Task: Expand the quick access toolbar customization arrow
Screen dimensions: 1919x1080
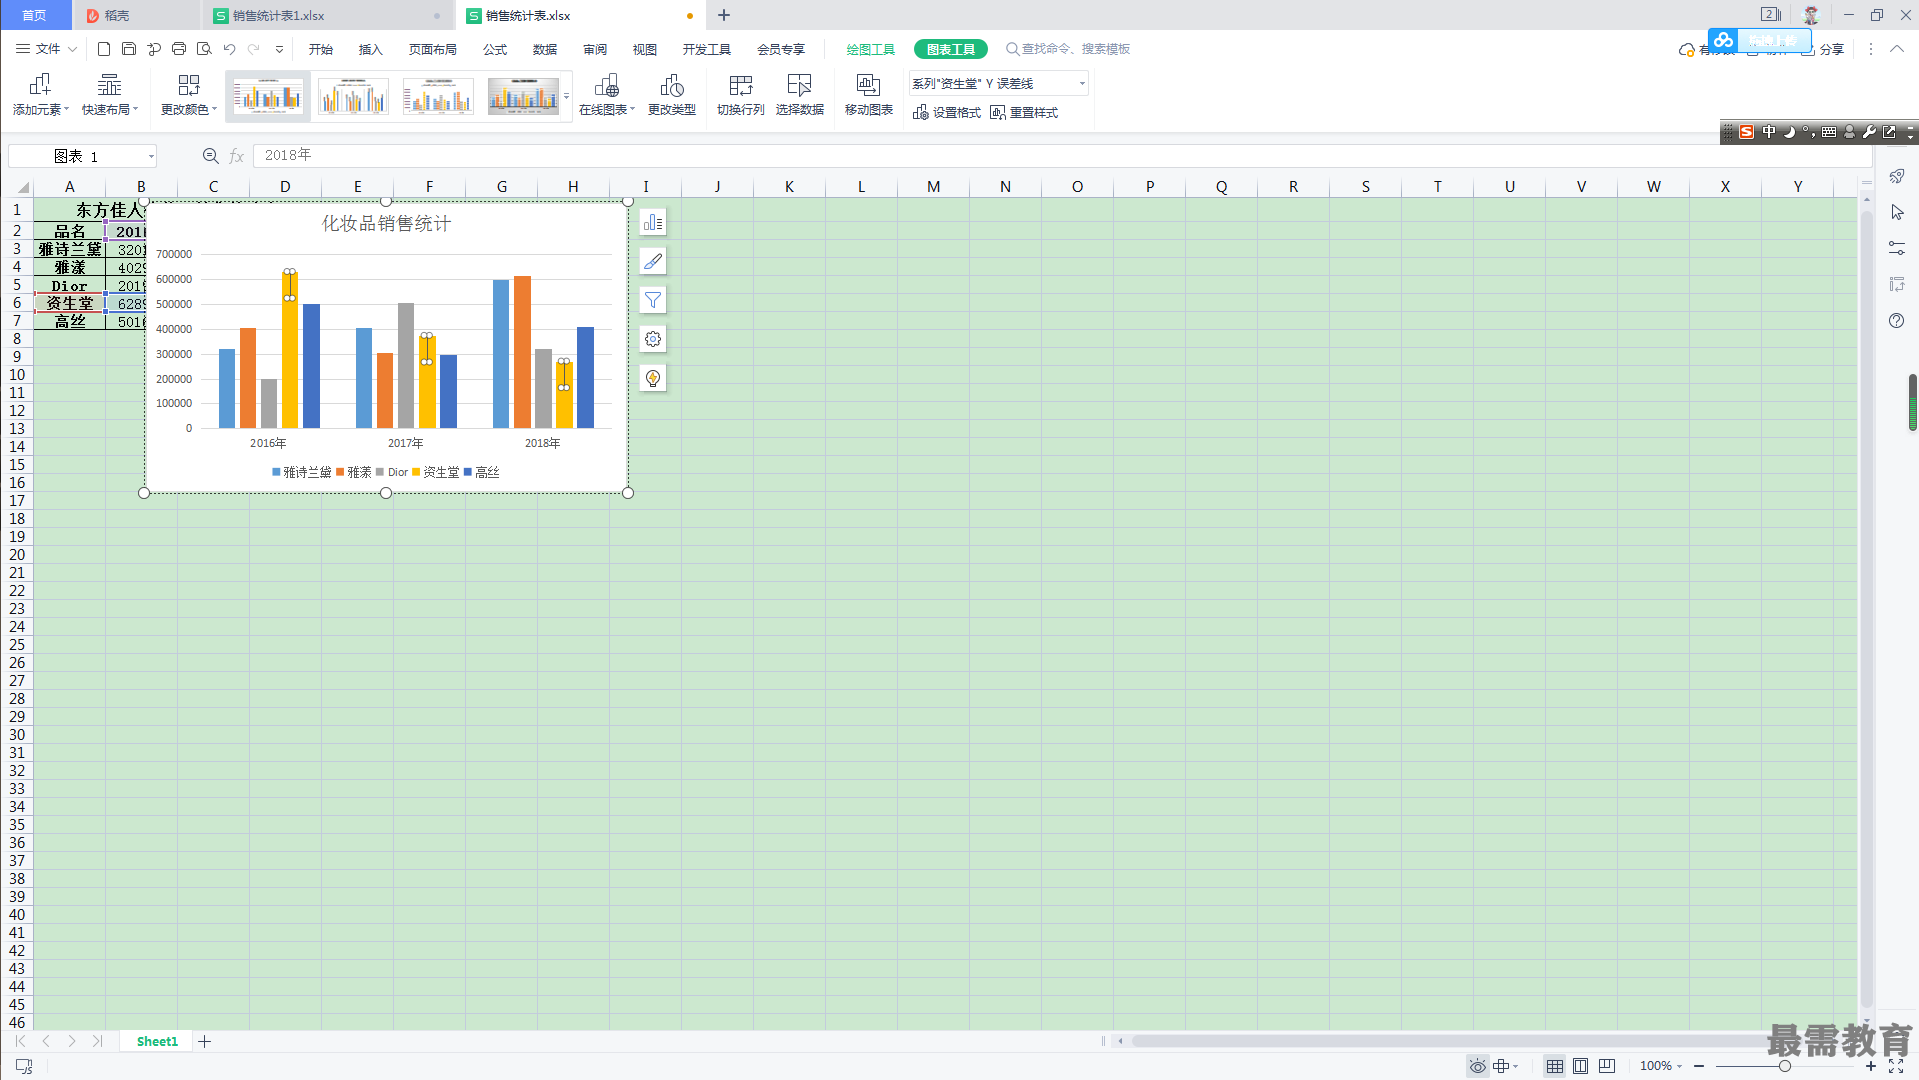Action: coord(279,49)
